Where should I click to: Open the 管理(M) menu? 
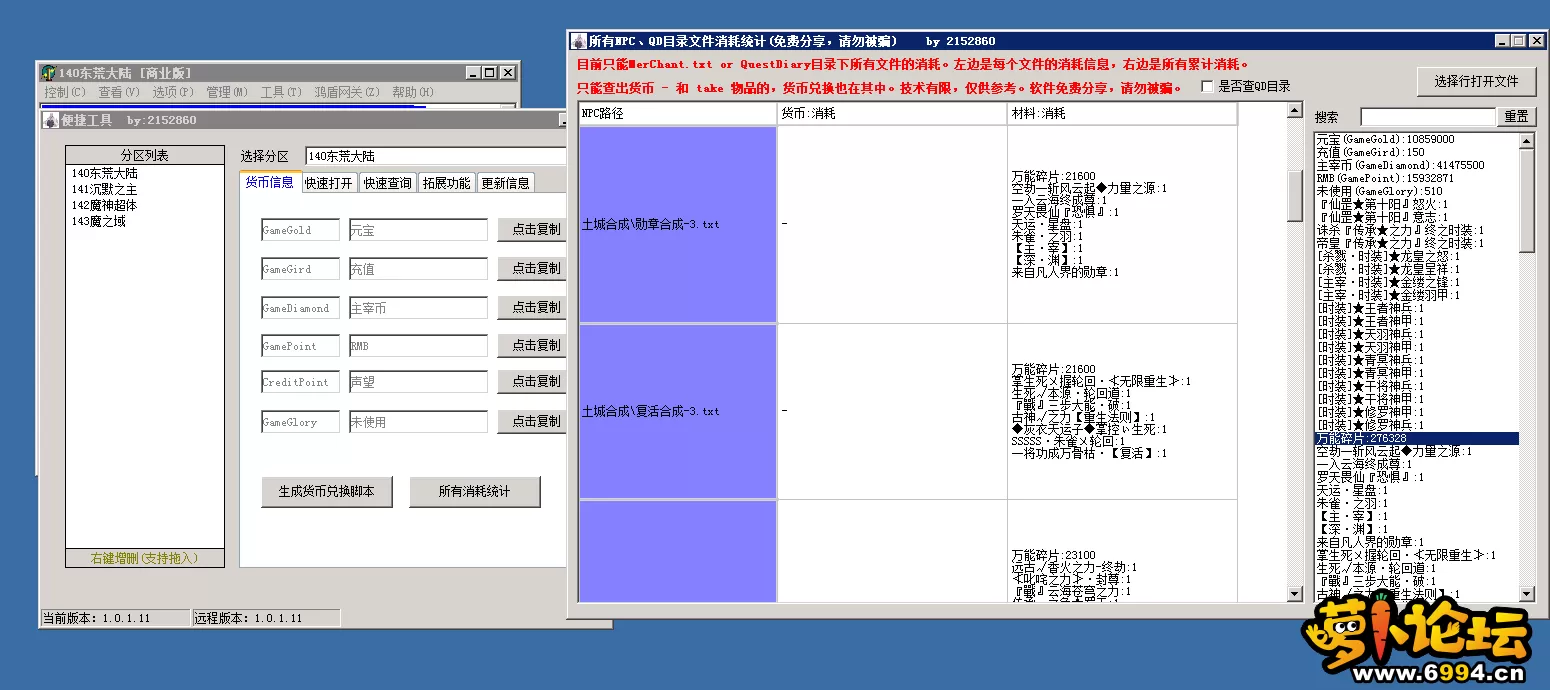point(227,92)
